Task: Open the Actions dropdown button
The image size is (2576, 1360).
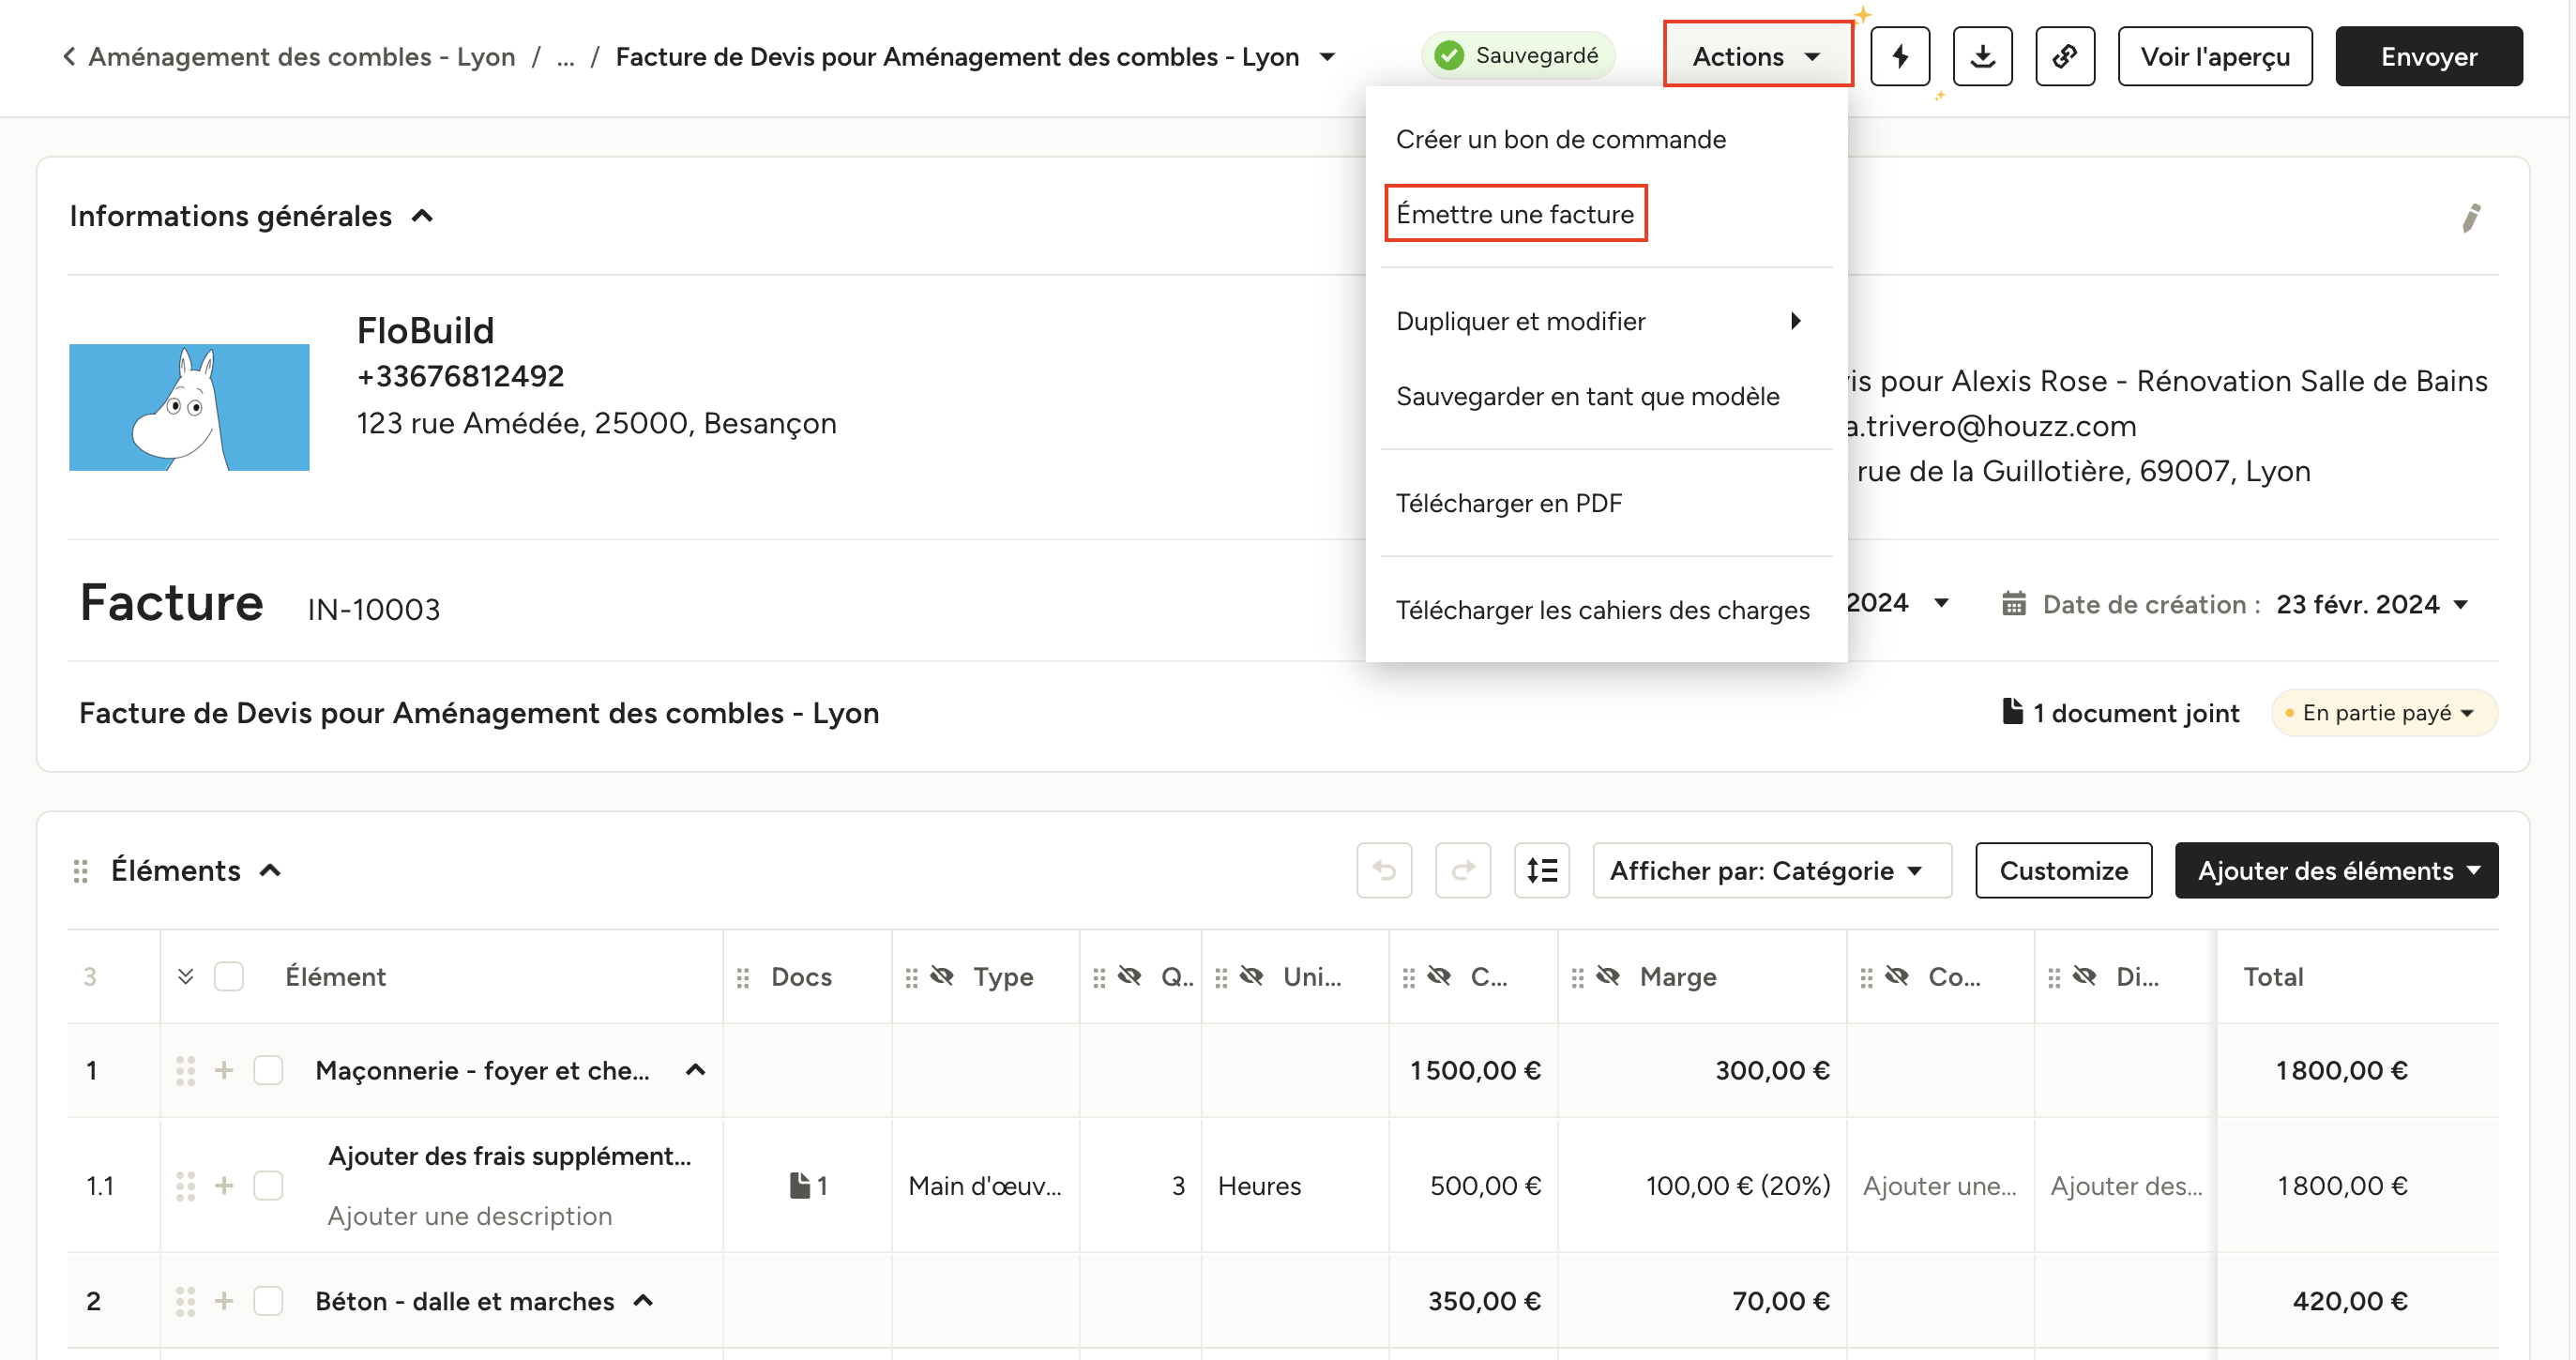Action: tap(1757, 56)
